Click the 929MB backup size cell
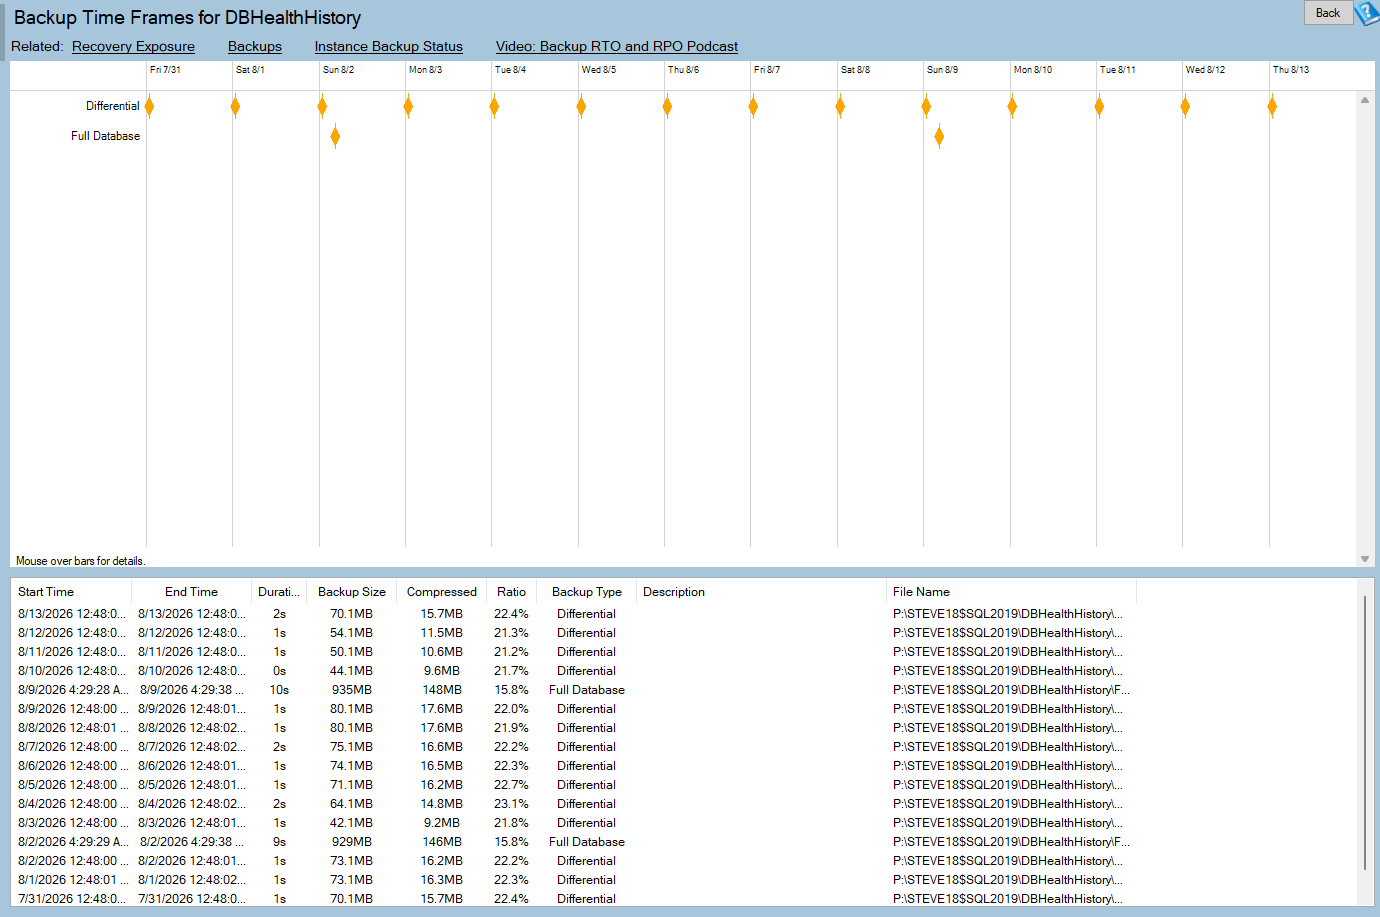Image resolution: width=1380 pixels, height=917 pixels. coord(352,842)
